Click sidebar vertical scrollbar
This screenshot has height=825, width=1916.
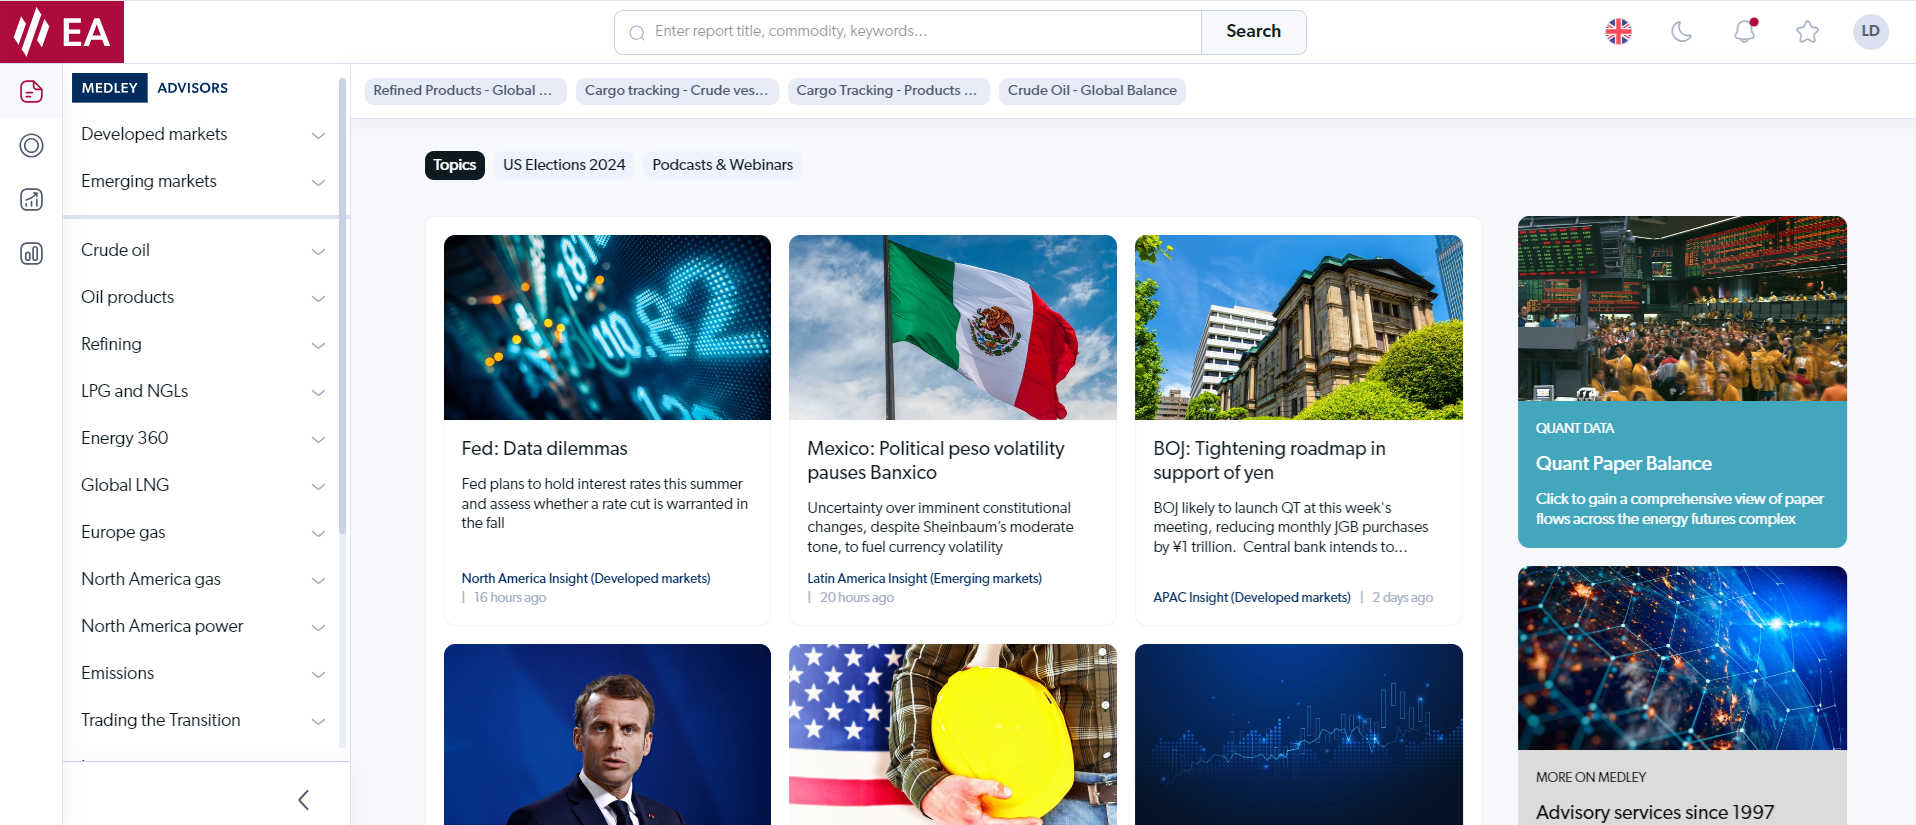coord(343,305)
